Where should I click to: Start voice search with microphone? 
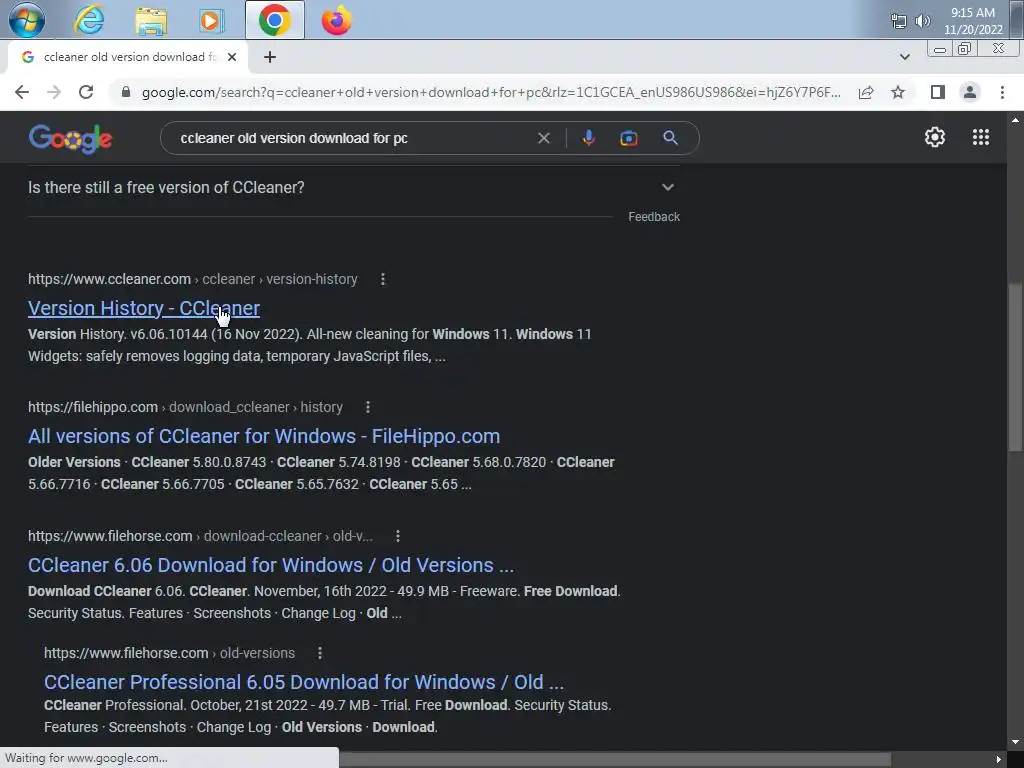click(x=588, y=138)
